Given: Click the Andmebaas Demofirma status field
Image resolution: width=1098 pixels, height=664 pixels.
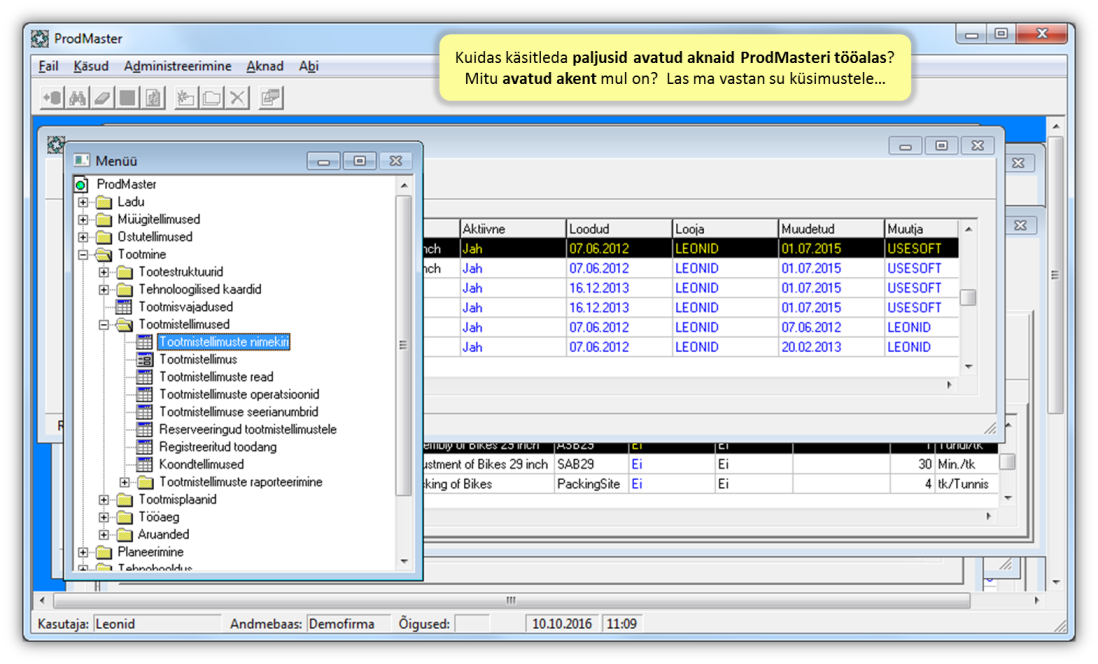Looking at the screenshot, I should click(347, 623).
